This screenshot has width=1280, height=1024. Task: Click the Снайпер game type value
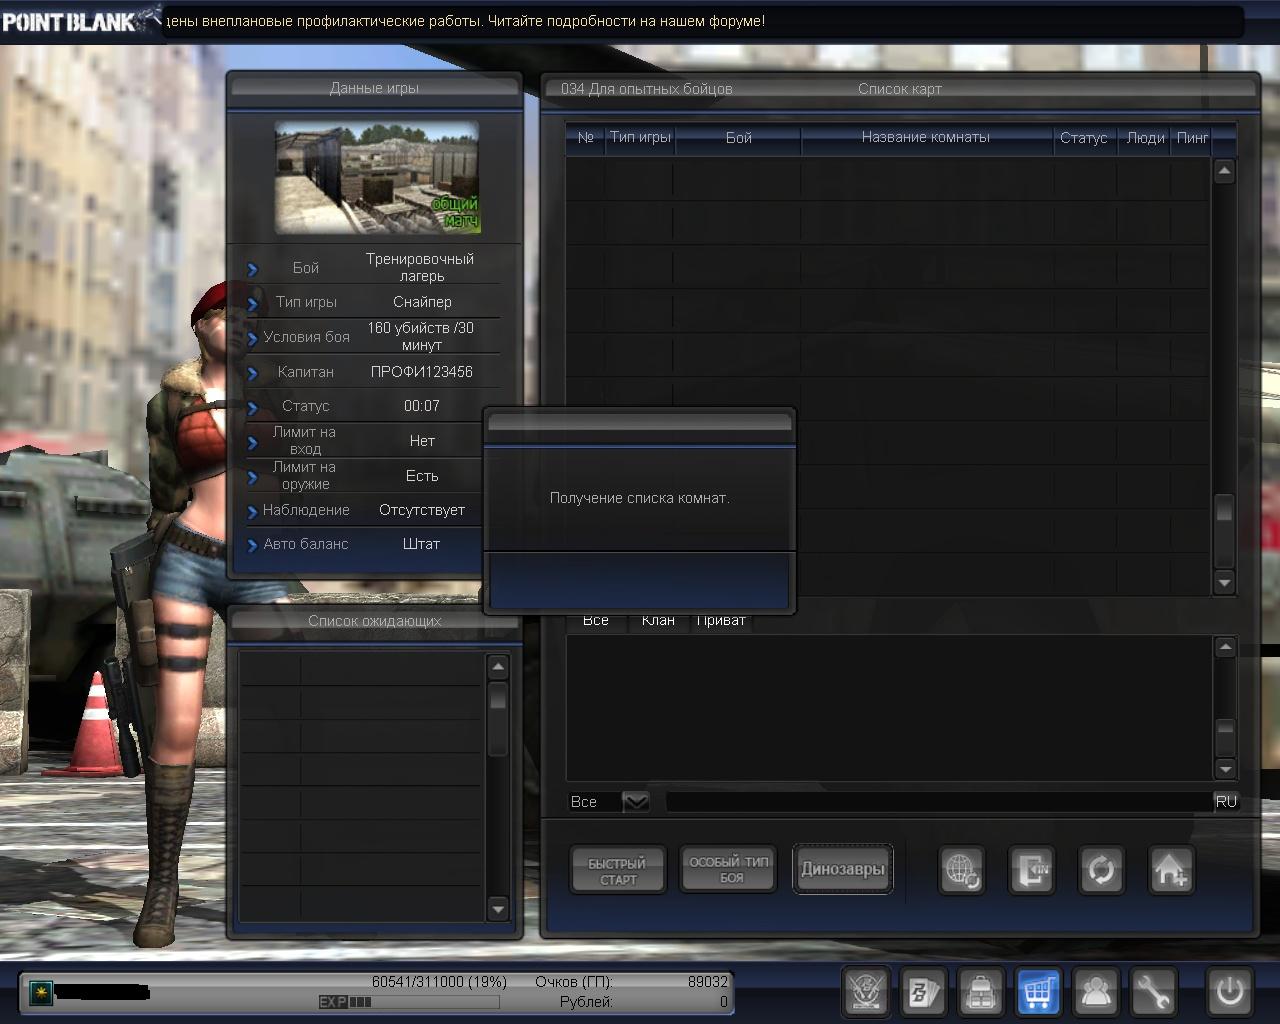click(x=422, y=302)
